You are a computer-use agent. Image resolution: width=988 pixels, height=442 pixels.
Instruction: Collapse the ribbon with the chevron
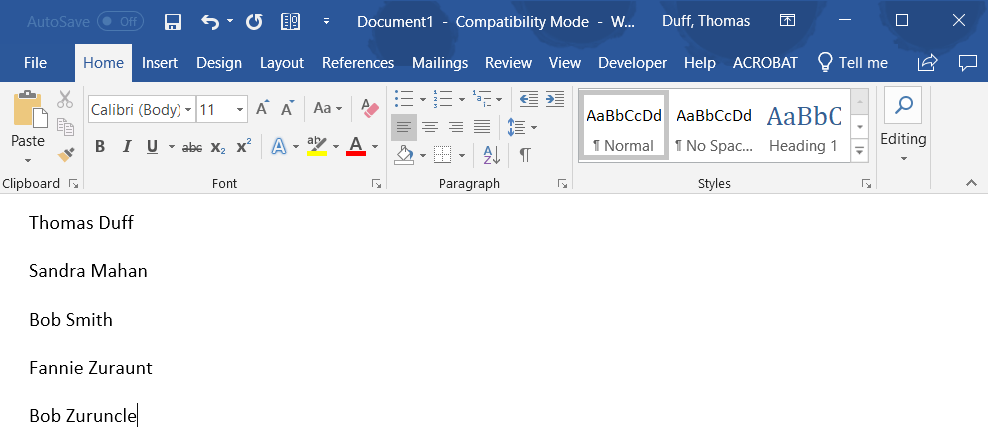[971, 183]
